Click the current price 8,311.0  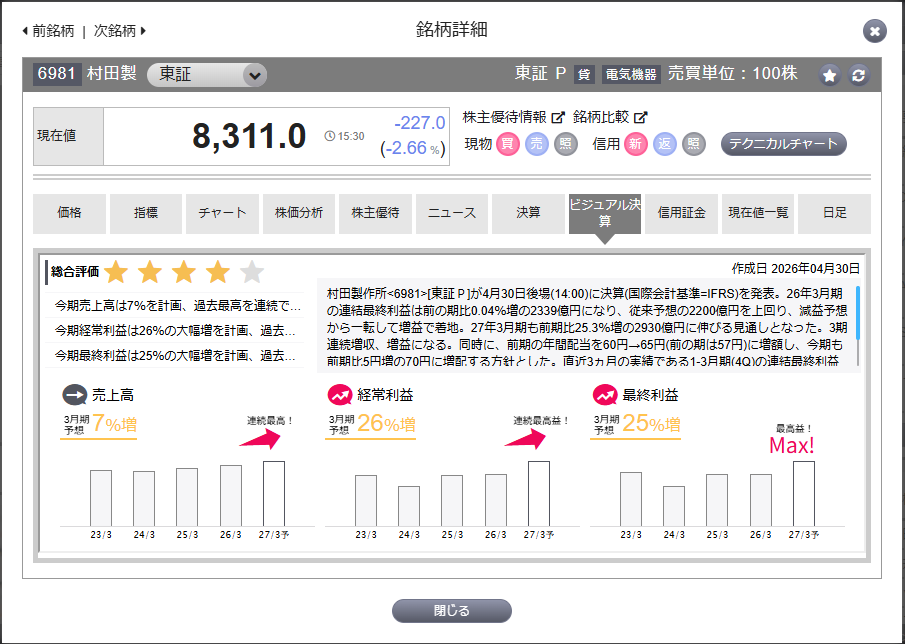pos(249,137)
